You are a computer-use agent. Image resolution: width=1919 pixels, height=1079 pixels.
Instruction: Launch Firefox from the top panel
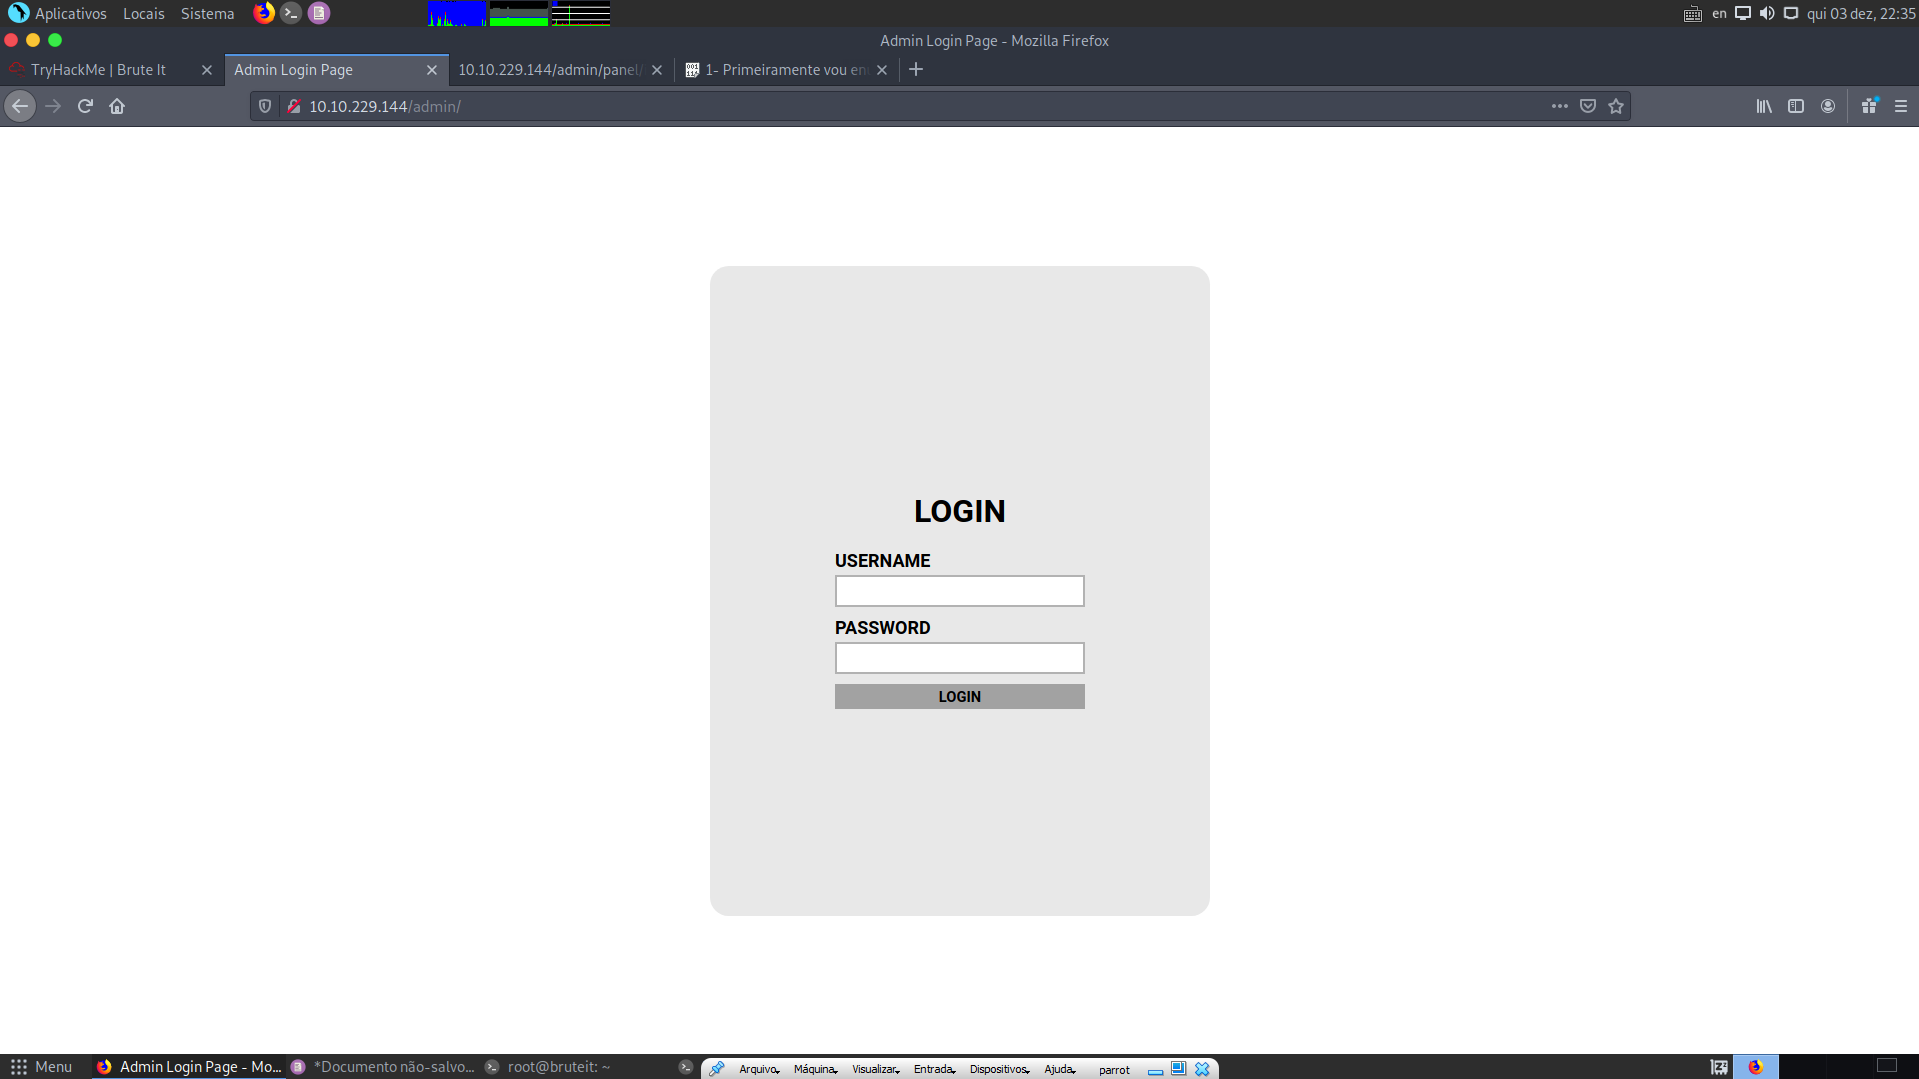pos(264,13)
